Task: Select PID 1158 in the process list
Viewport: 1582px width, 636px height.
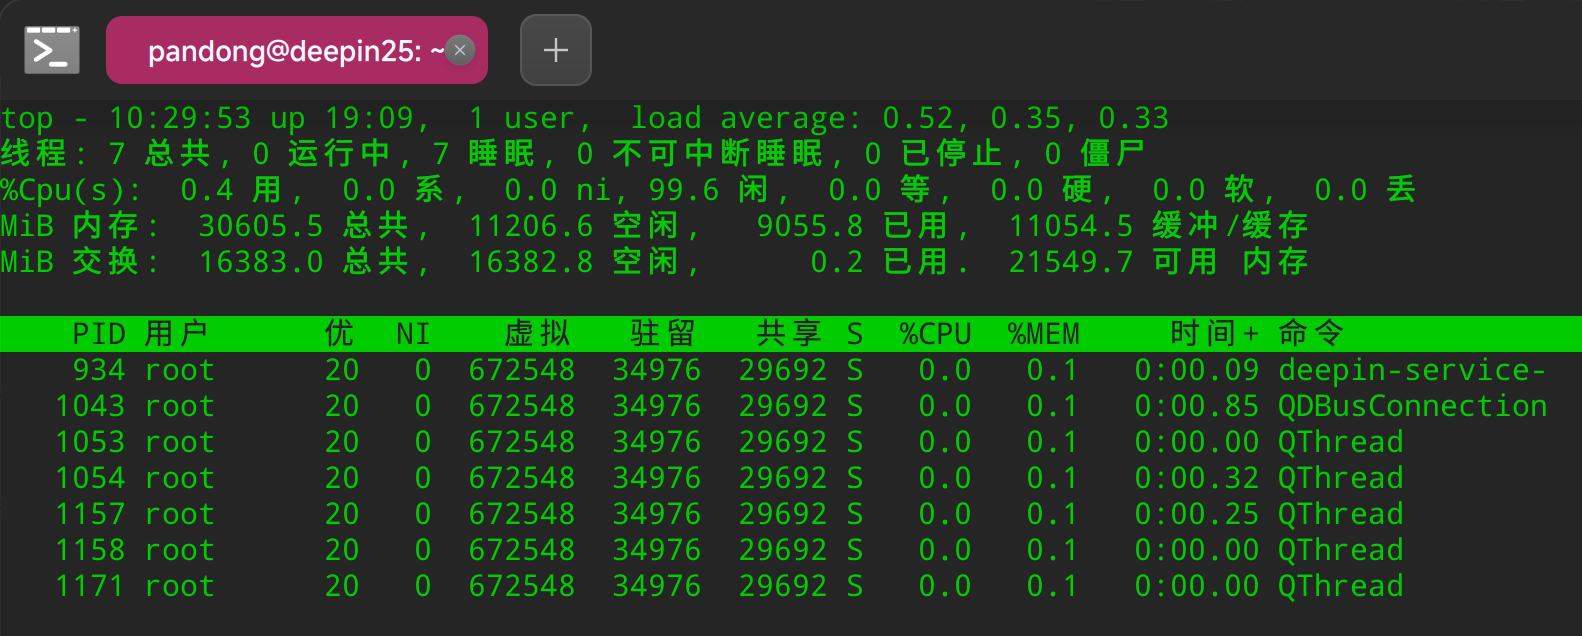Action: [791, 550]
